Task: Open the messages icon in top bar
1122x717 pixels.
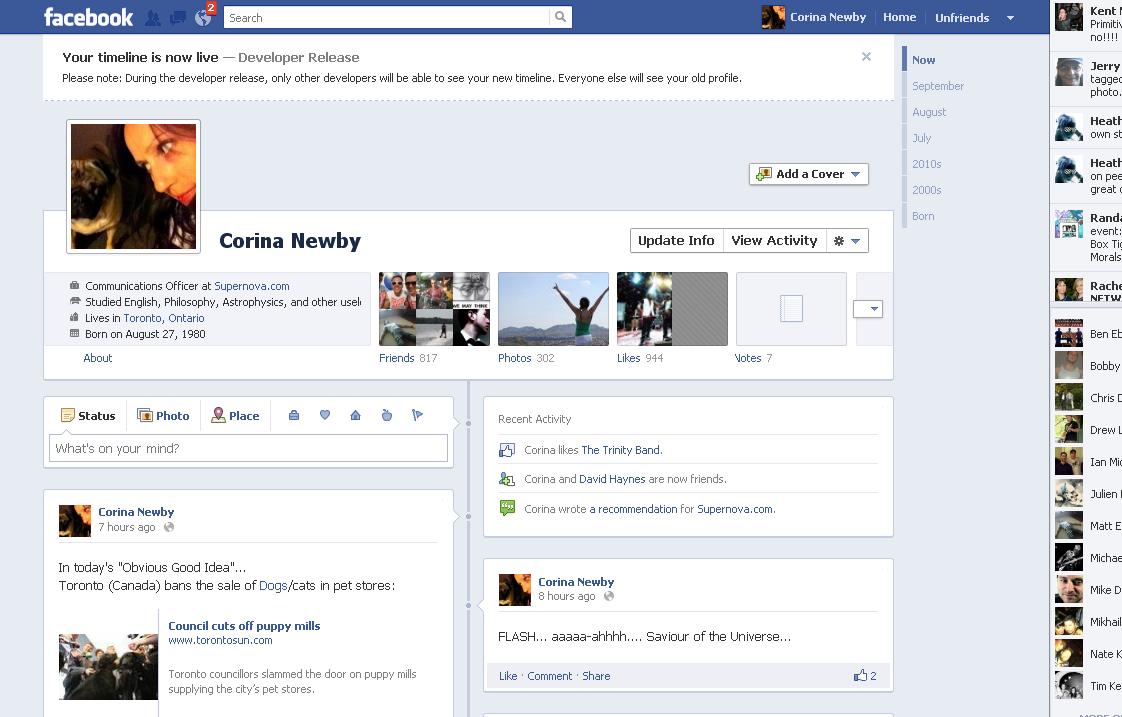Action: click(x=178, y=18)
